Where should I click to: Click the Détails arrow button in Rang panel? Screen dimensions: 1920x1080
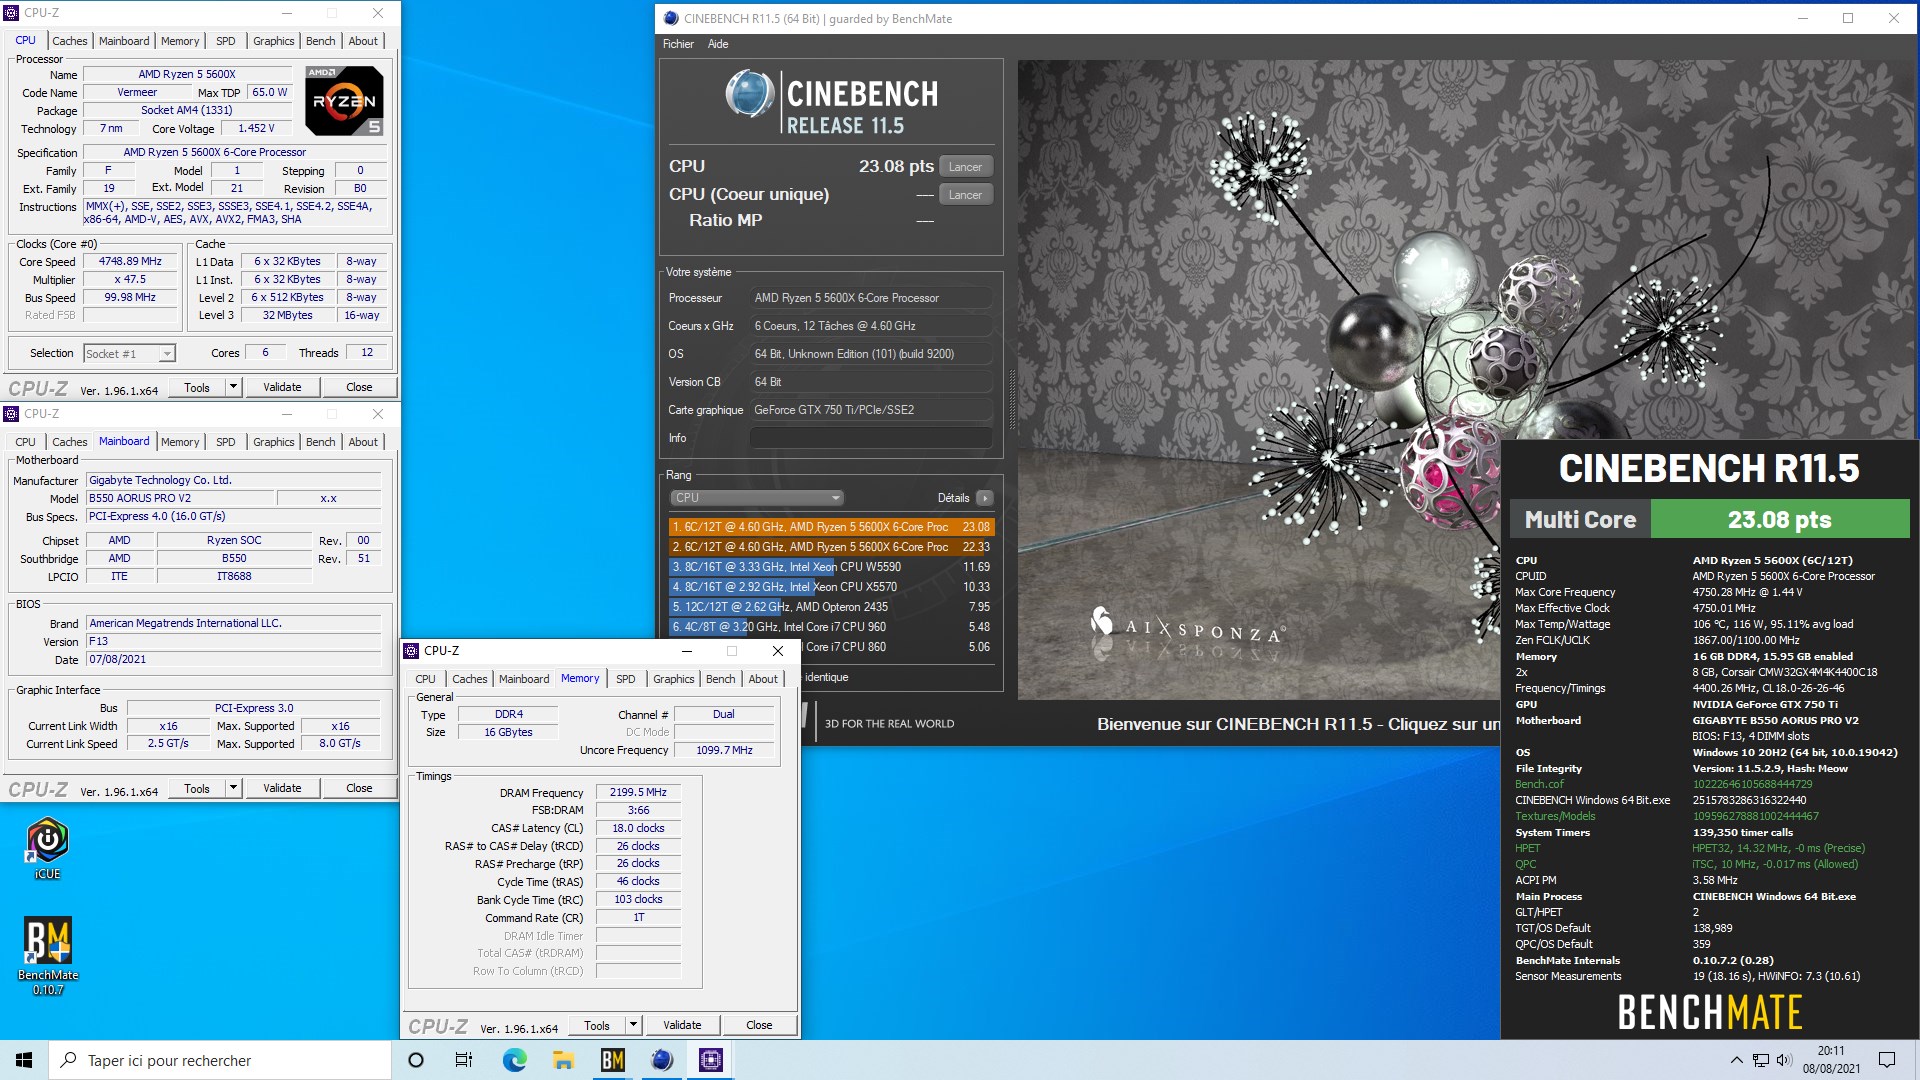985,498
